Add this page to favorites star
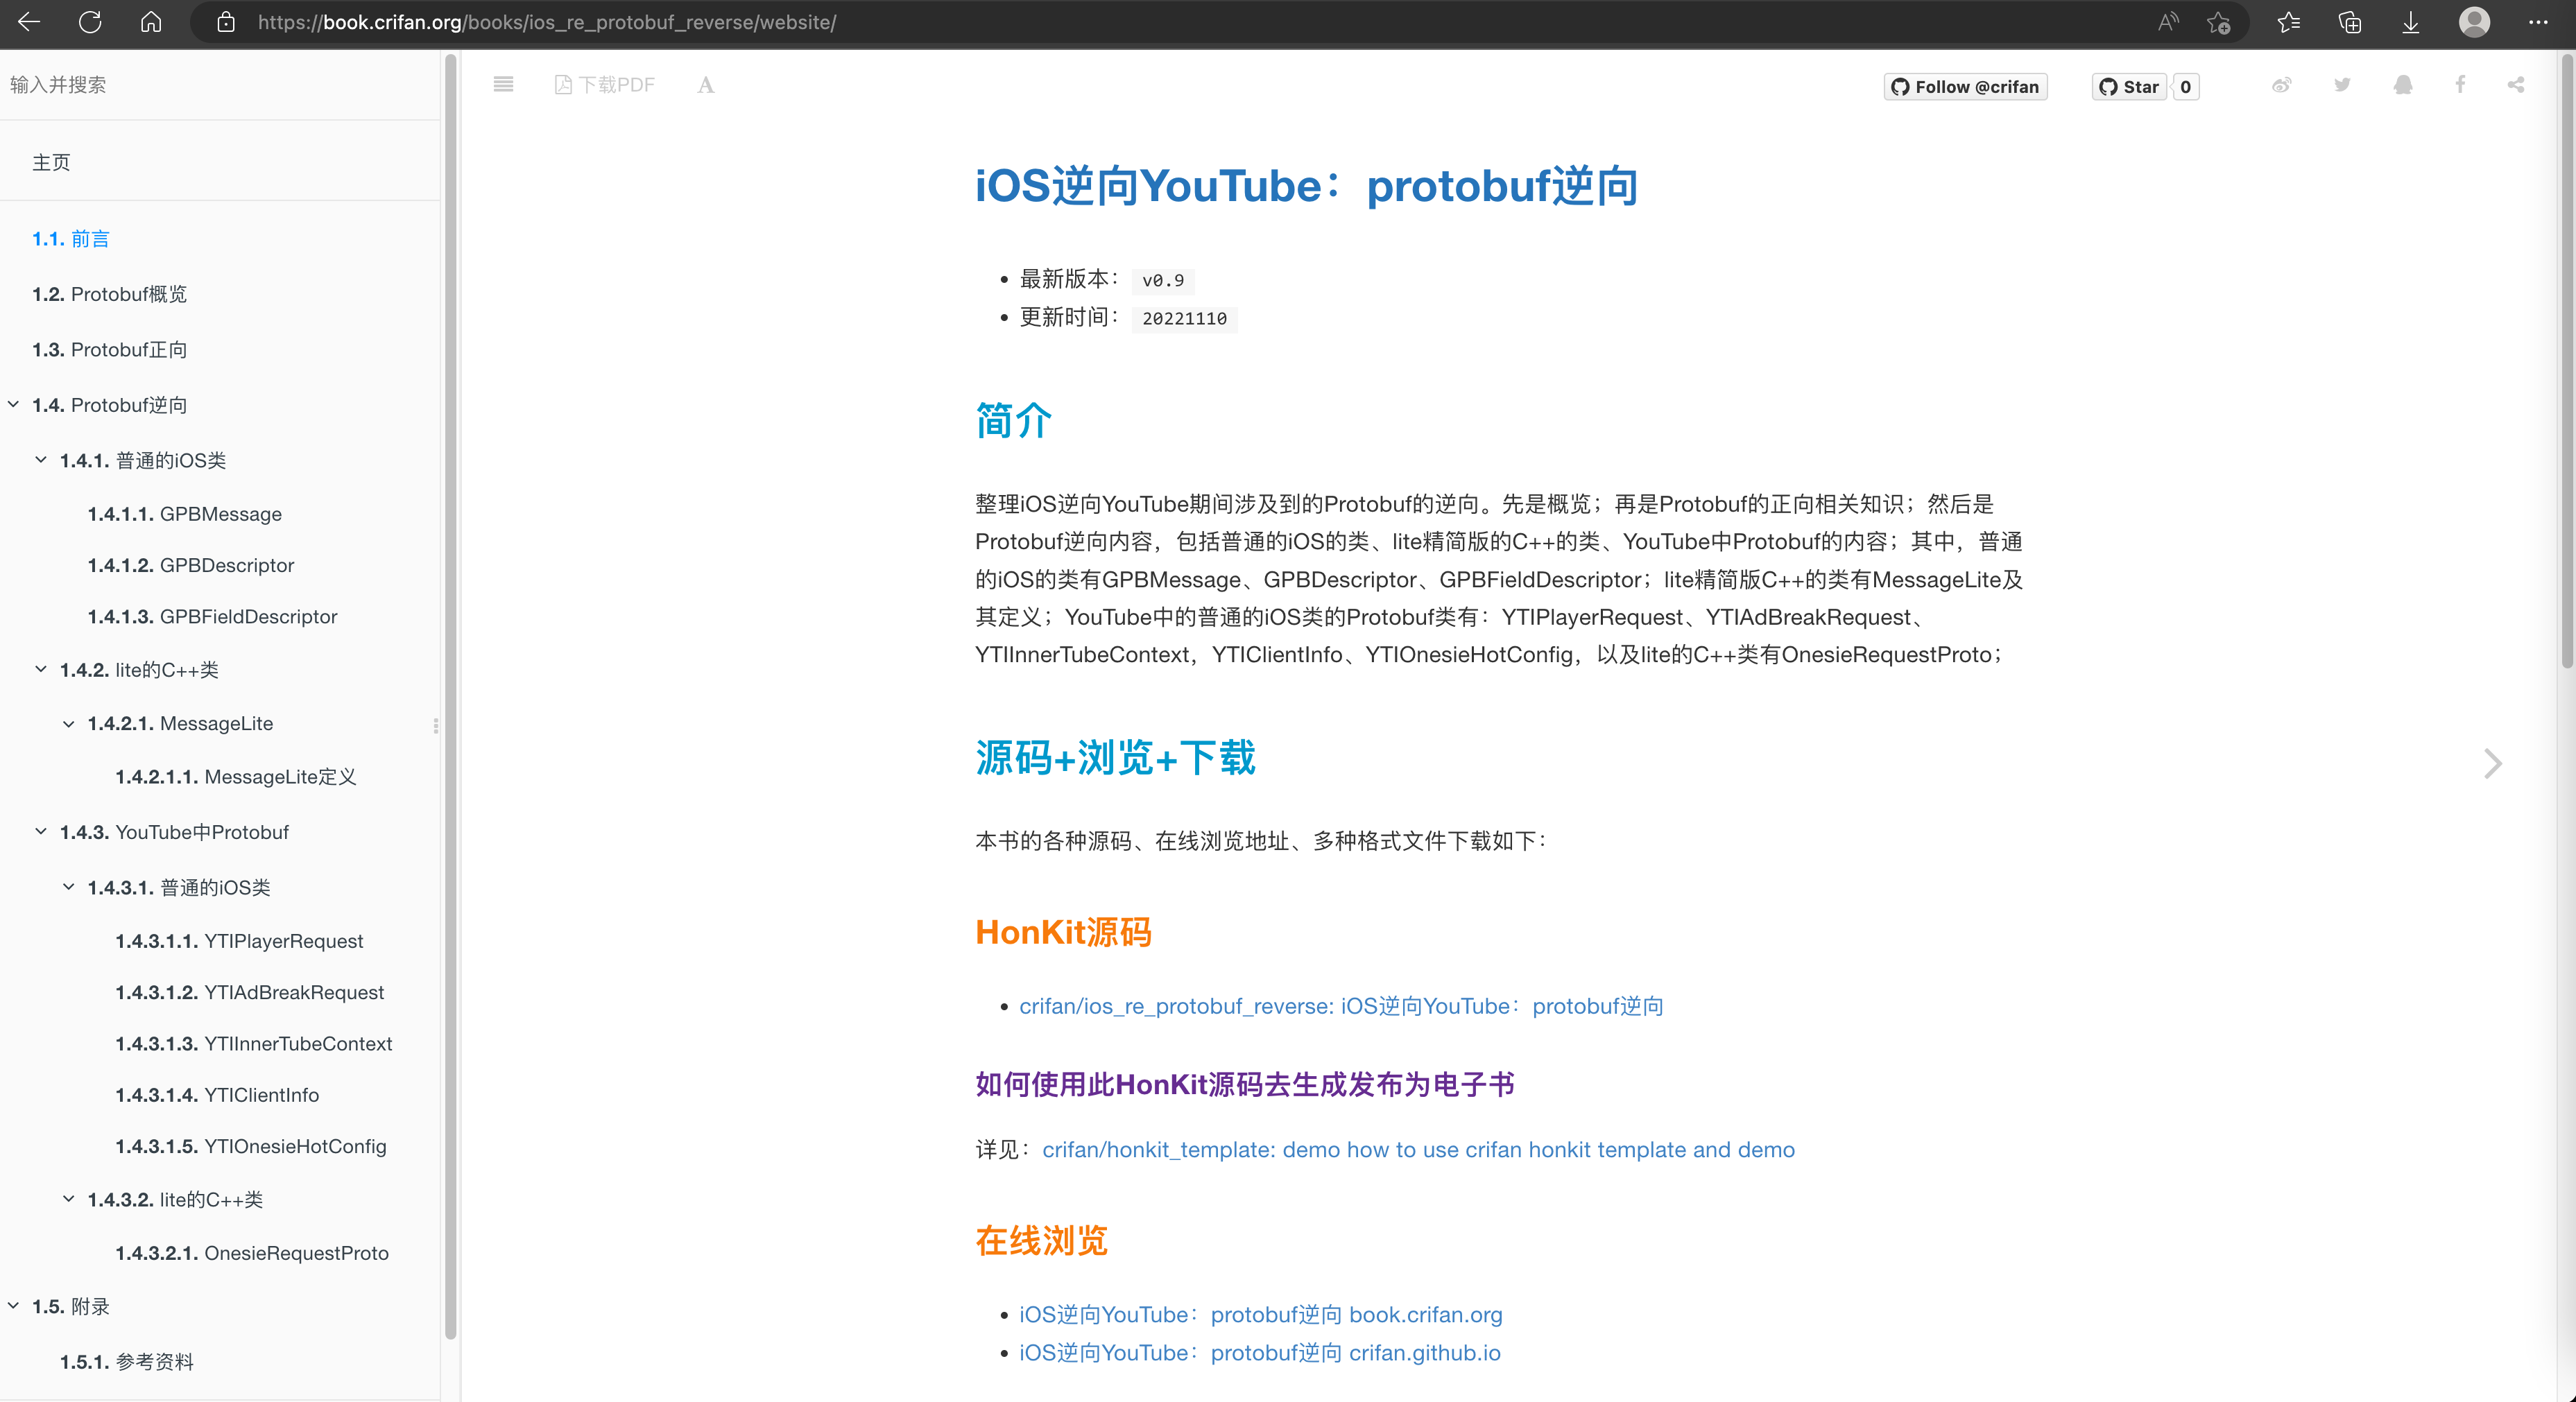 2218,22
